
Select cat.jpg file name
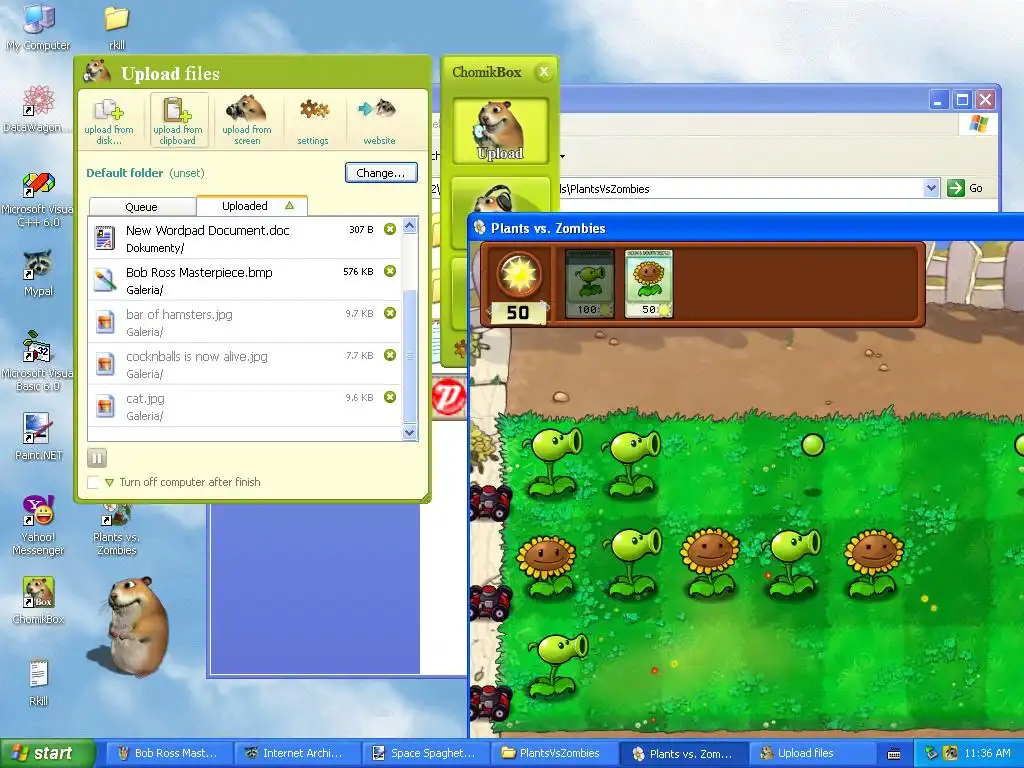coord(145,398)
